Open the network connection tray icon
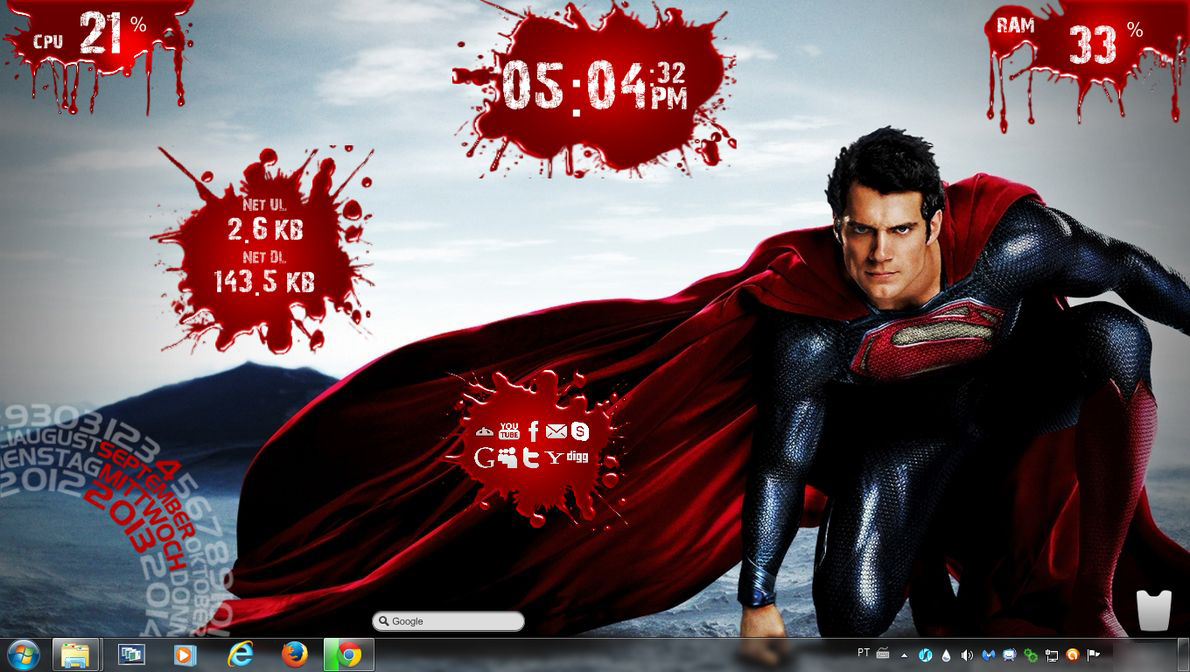 (x=1052, y=655)
